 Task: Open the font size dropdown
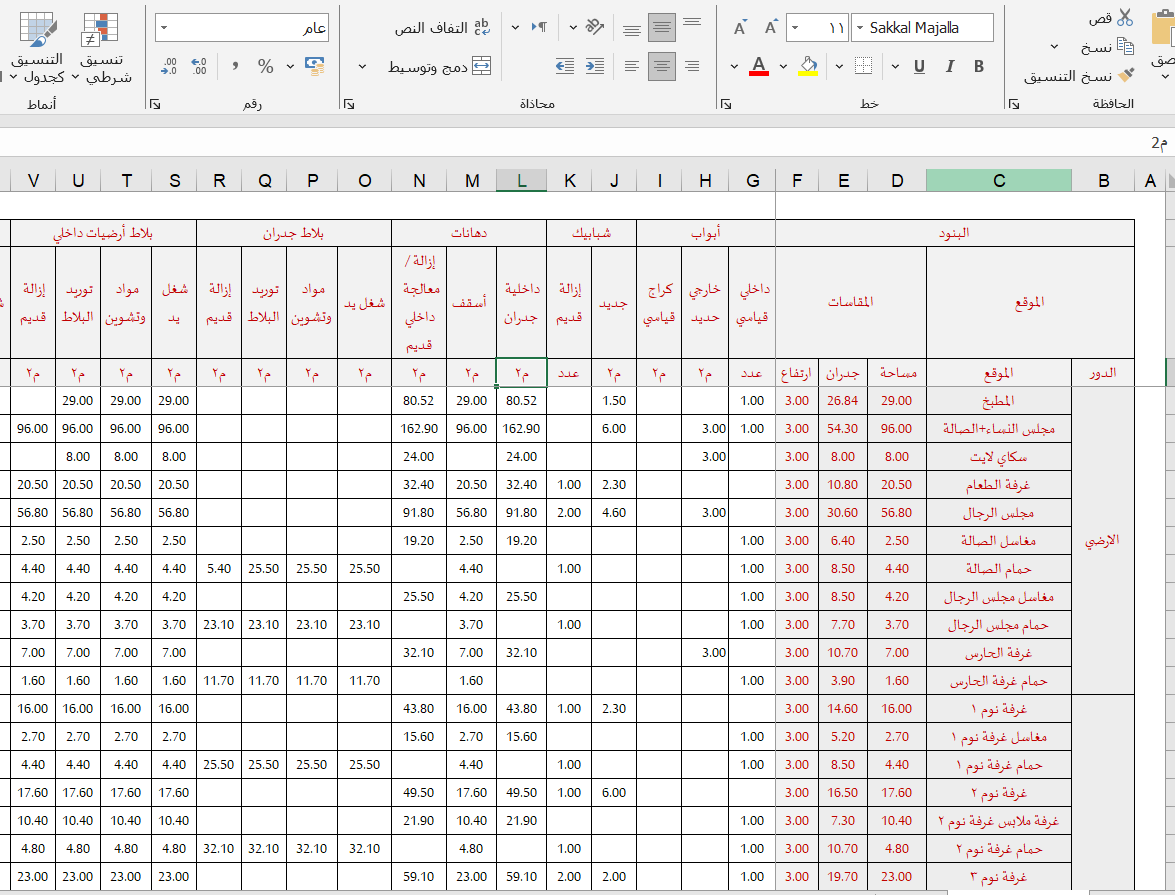pyautogui.click(x=794, y=25)
